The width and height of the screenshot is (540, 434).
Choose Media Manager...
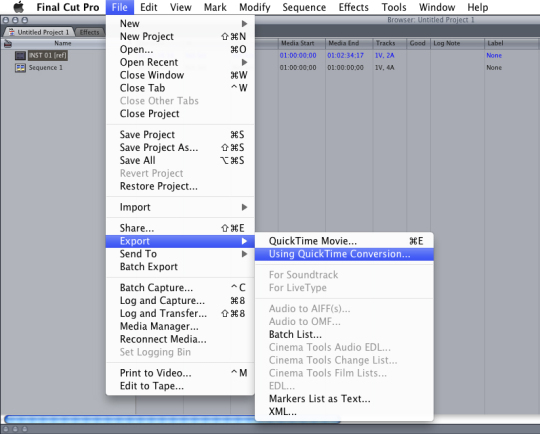click(x=180, y=326)
